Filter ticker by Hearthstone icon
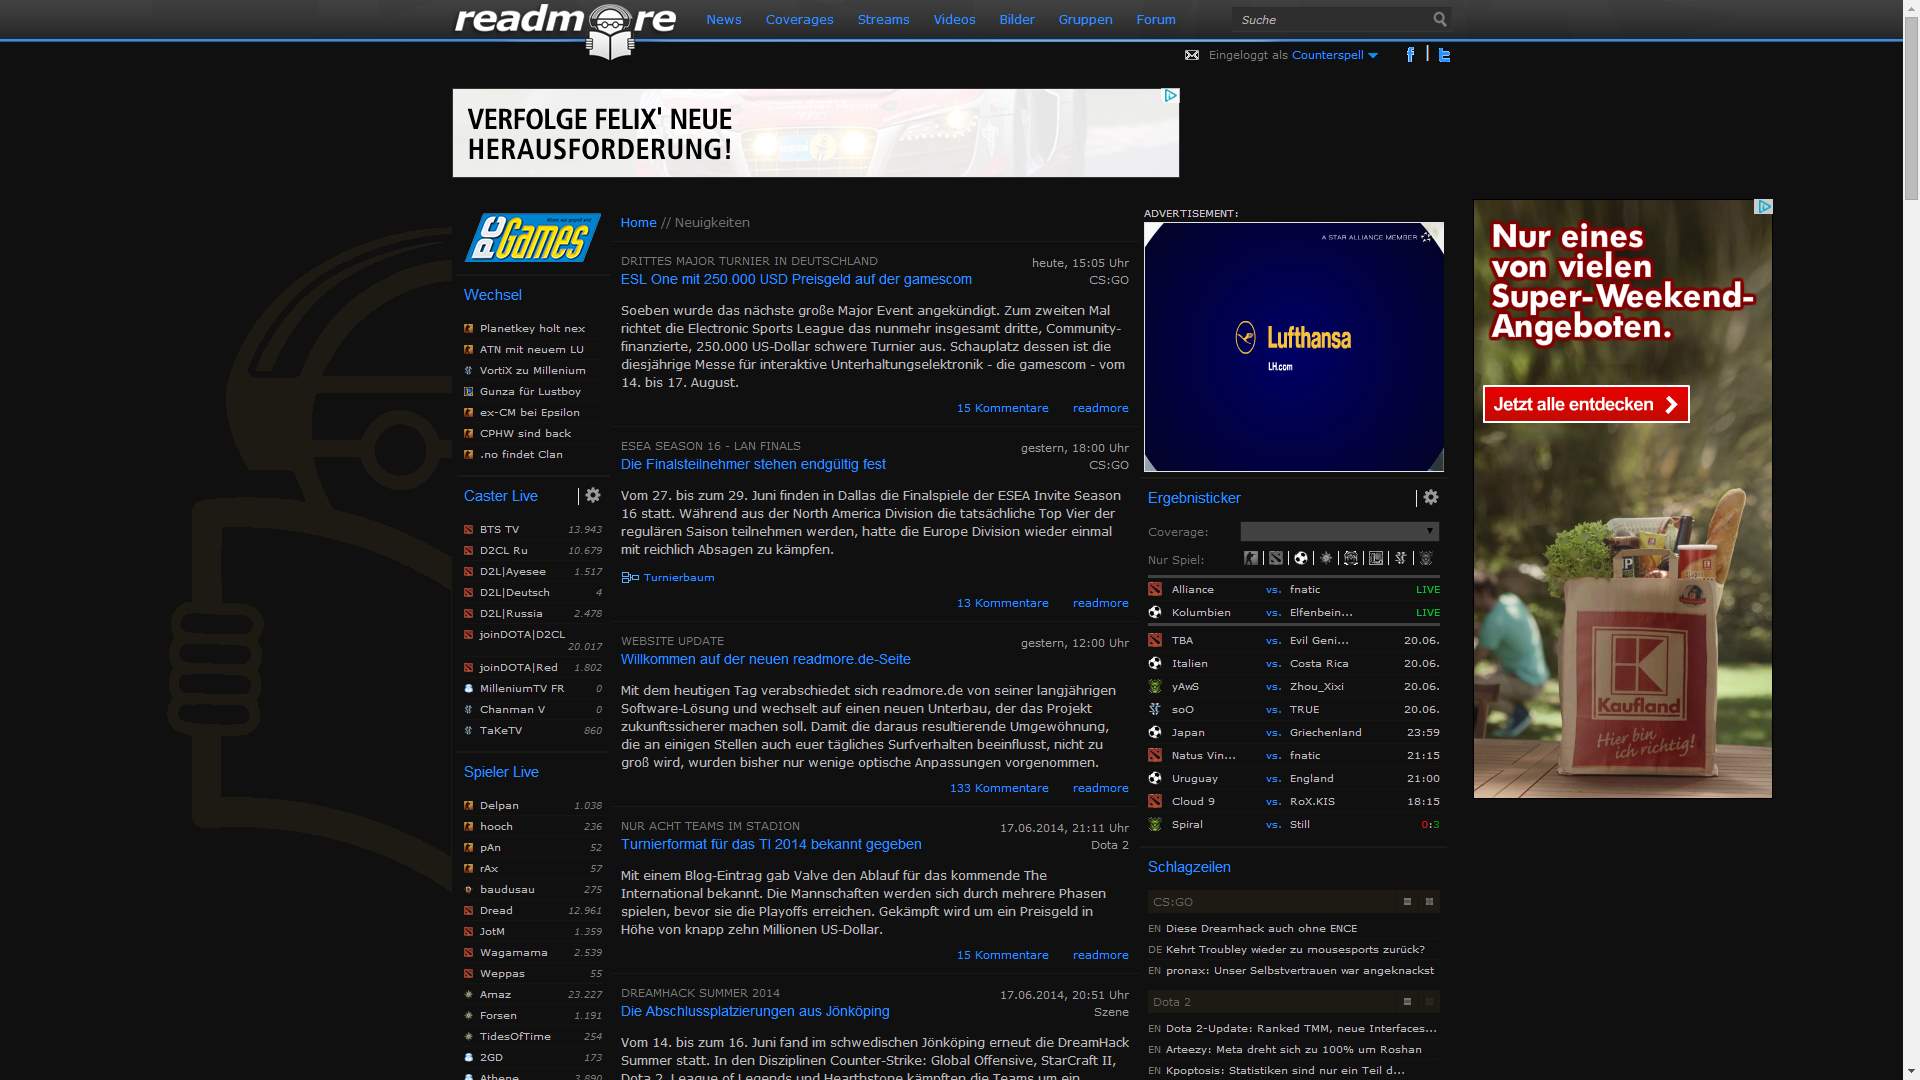Image resolution: width=1920 pixels, height=1080 pixels. 1326,558
